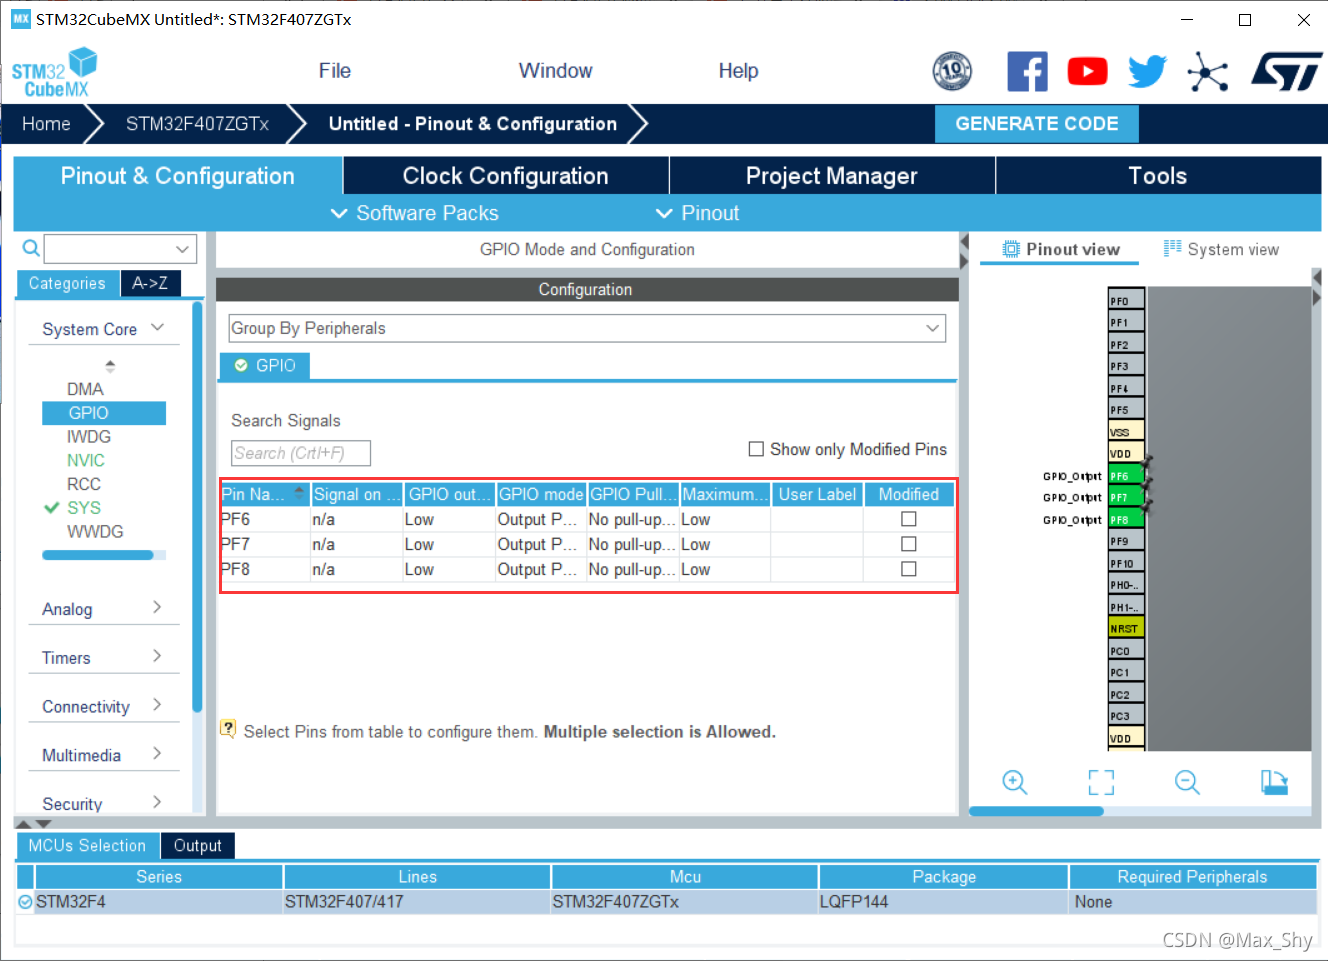Select RCC in System Core list

pyautogui.click(x=84, y=484)
